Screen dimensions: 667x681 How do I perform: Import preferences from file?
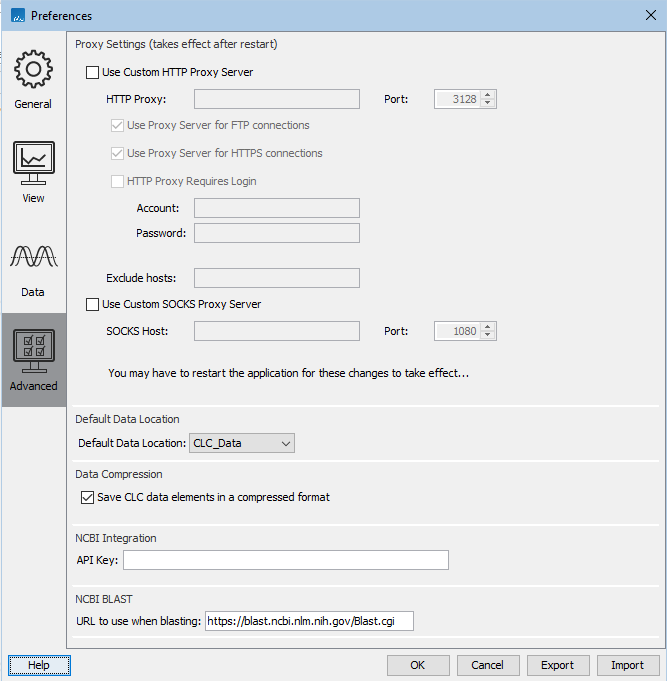pos(627,665)
